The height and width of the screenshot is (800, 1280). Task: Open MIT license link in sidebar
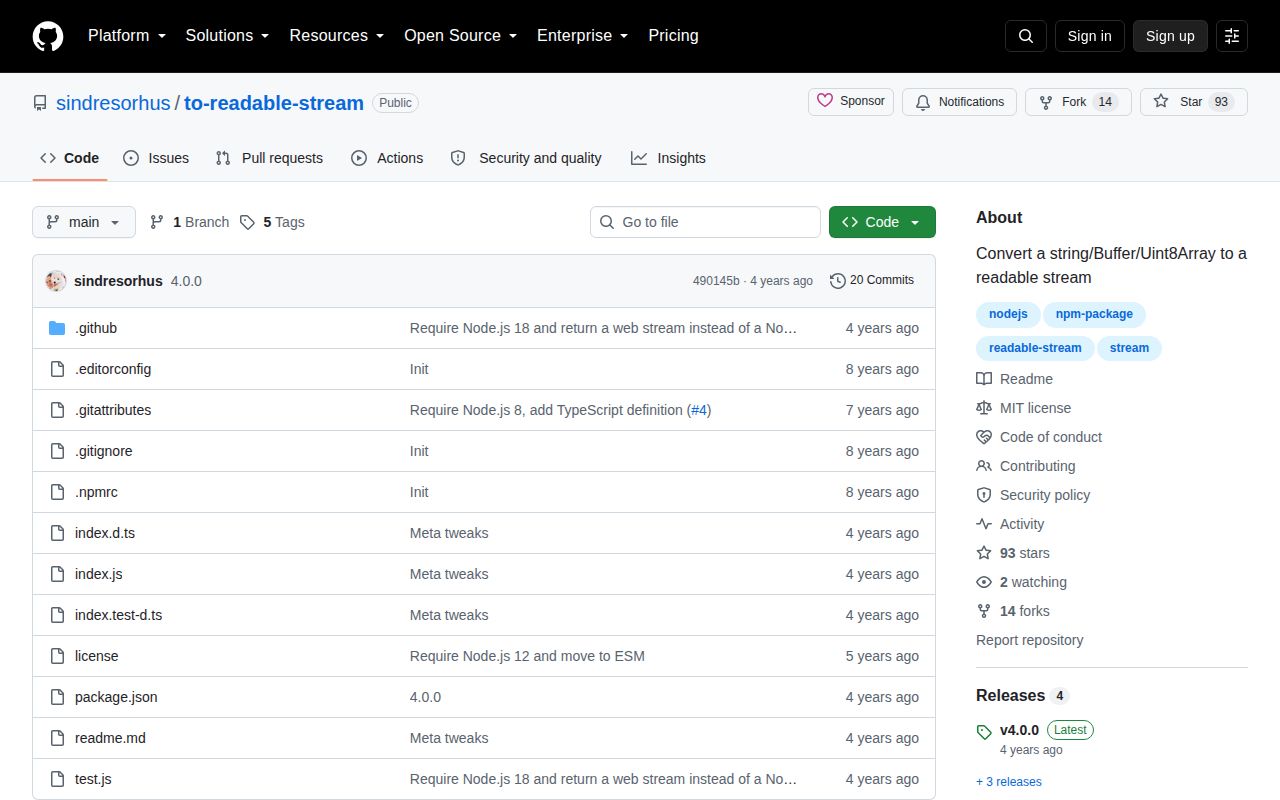[x=1024, y=408]
